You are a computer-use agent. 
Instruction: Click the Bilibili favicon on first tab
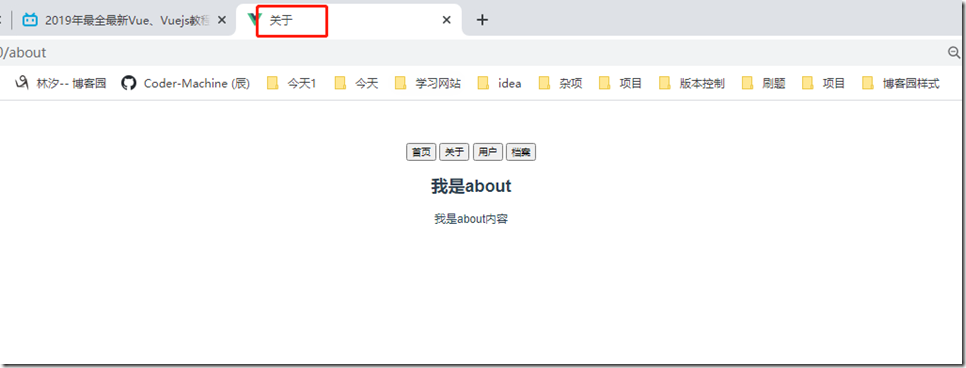tap(30, 20)
